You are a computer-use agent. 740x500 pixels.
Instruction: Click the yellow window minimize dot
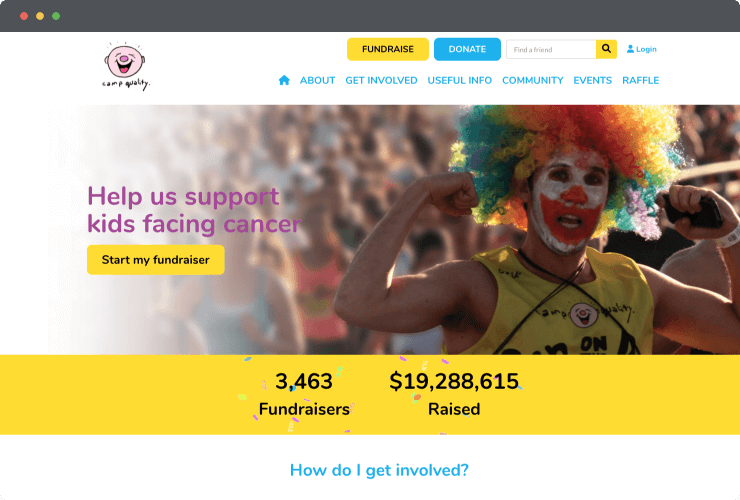point(40,16)
